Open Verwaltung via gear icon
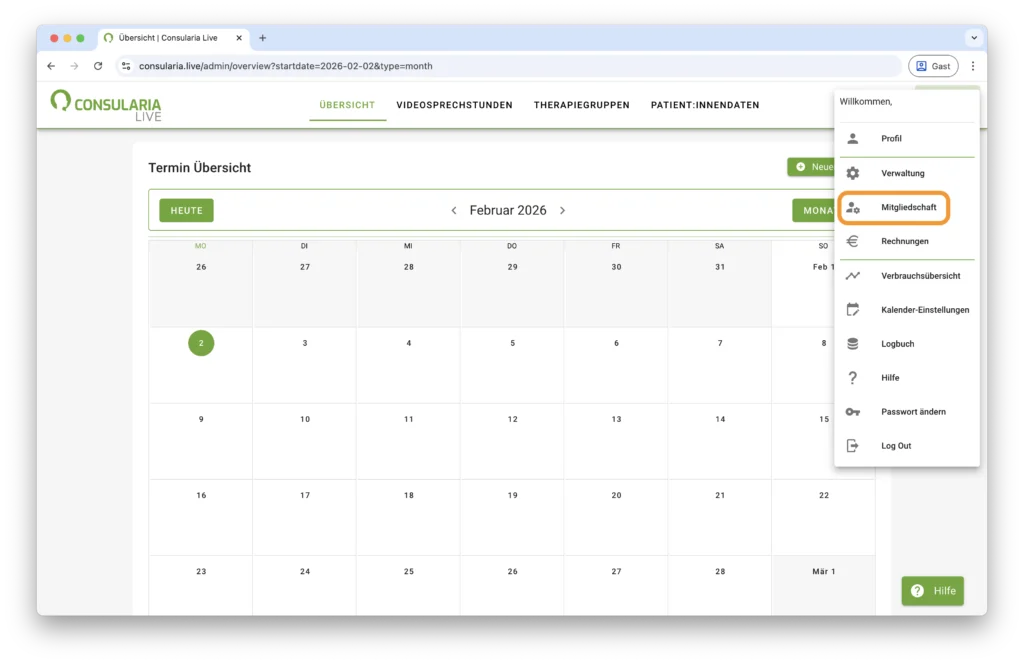 click(852, 173)
